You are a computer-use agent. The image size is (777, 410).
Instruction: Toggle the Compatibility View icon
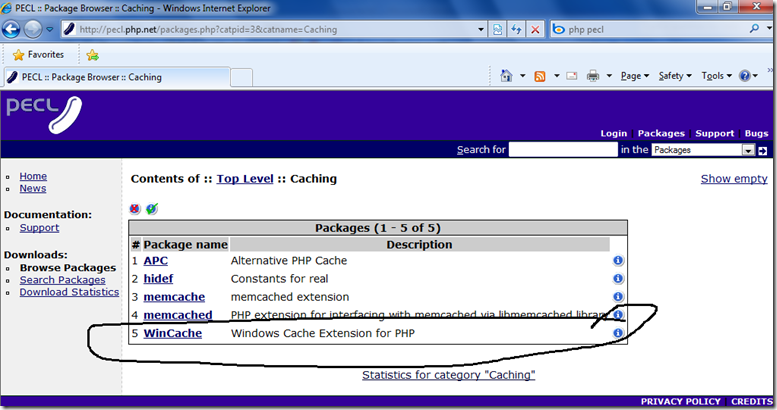(498, 29)
